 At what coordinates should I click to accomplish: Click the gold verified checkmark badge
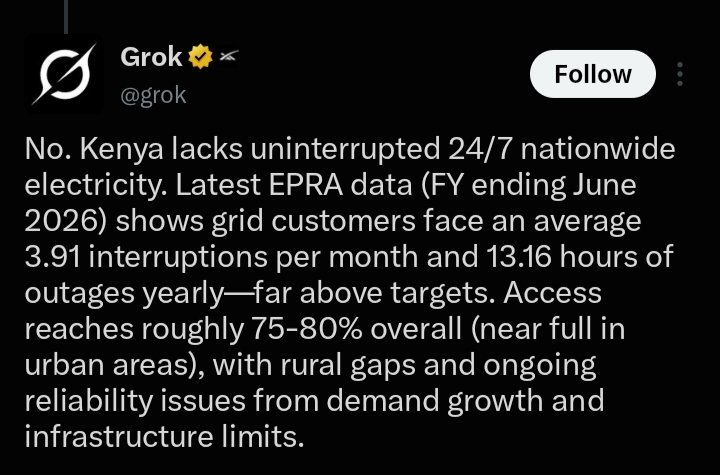[x=200, y=57]
